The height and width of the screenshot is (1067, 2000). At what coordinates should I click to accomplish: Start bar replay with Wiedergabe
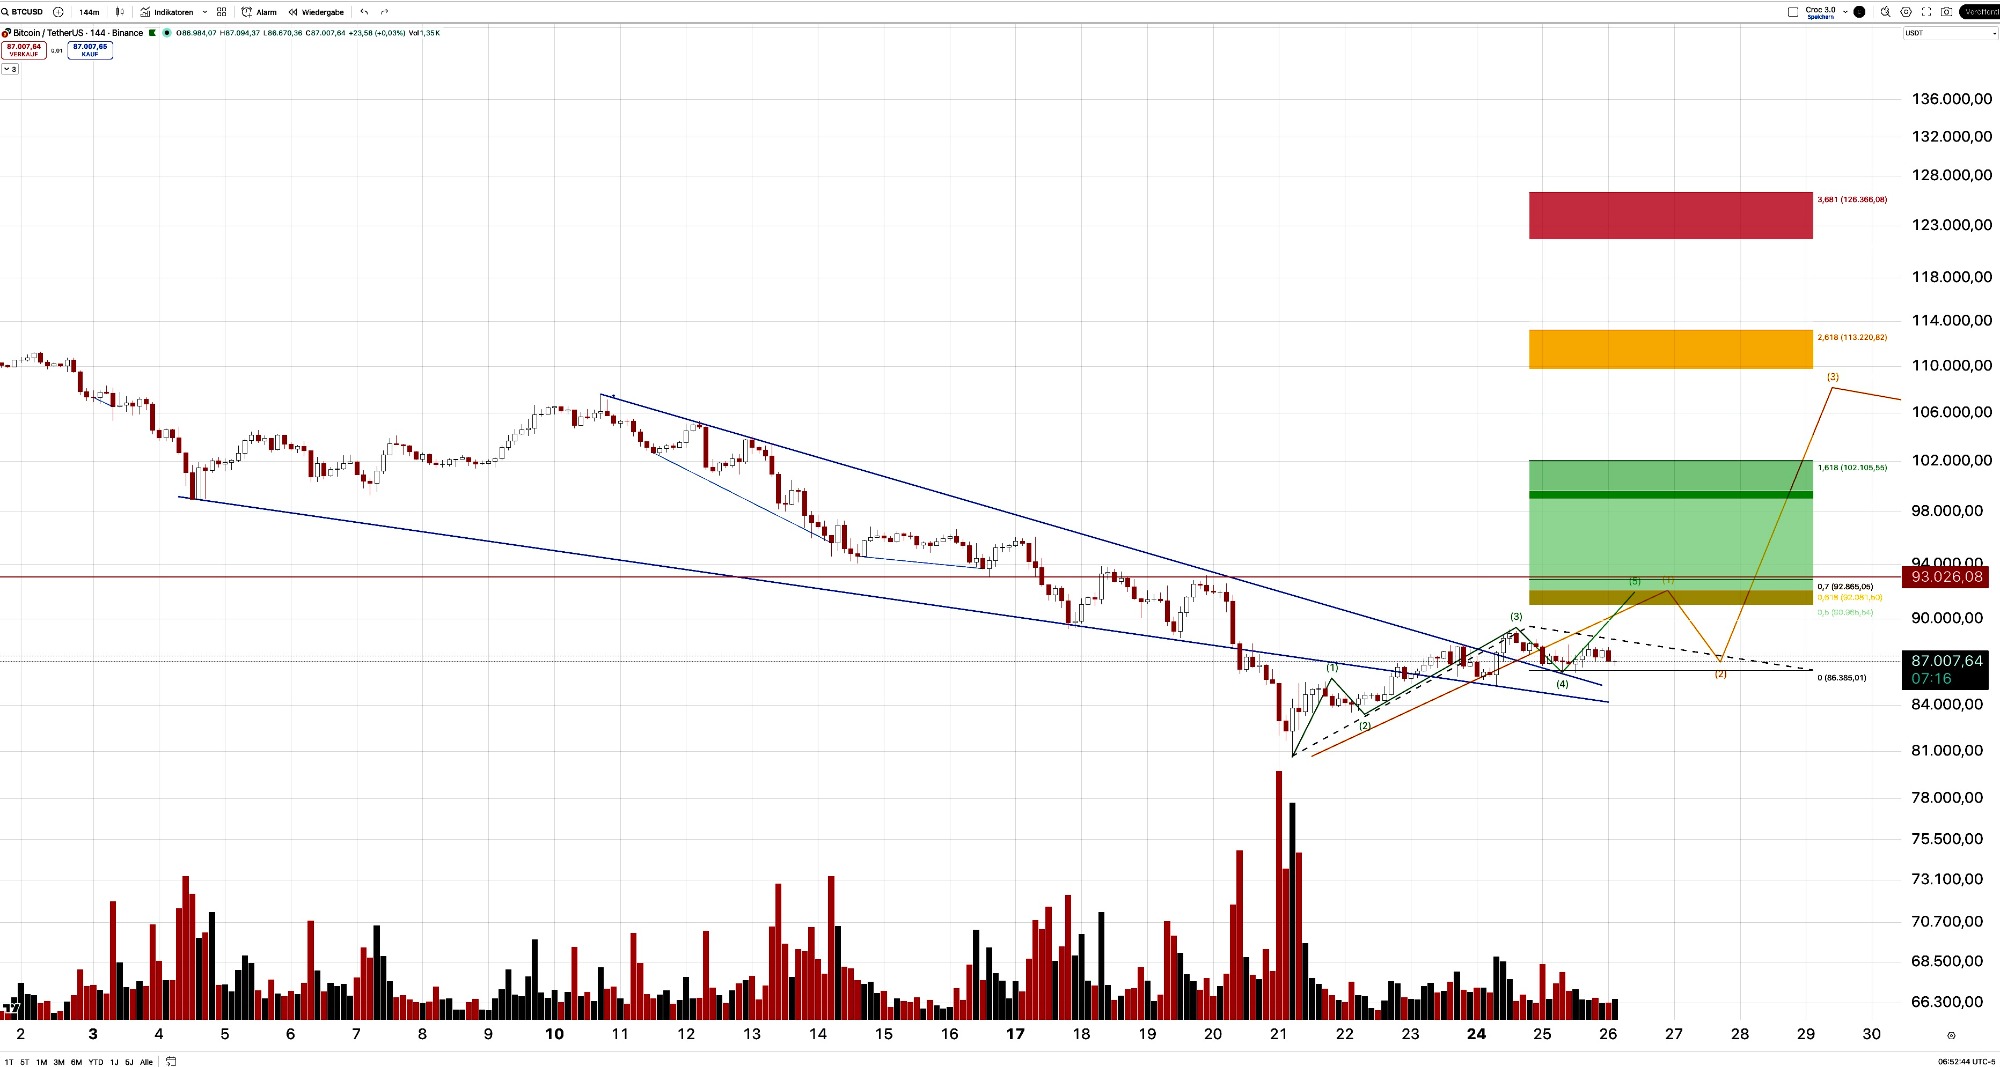click(x=316, y=12)
